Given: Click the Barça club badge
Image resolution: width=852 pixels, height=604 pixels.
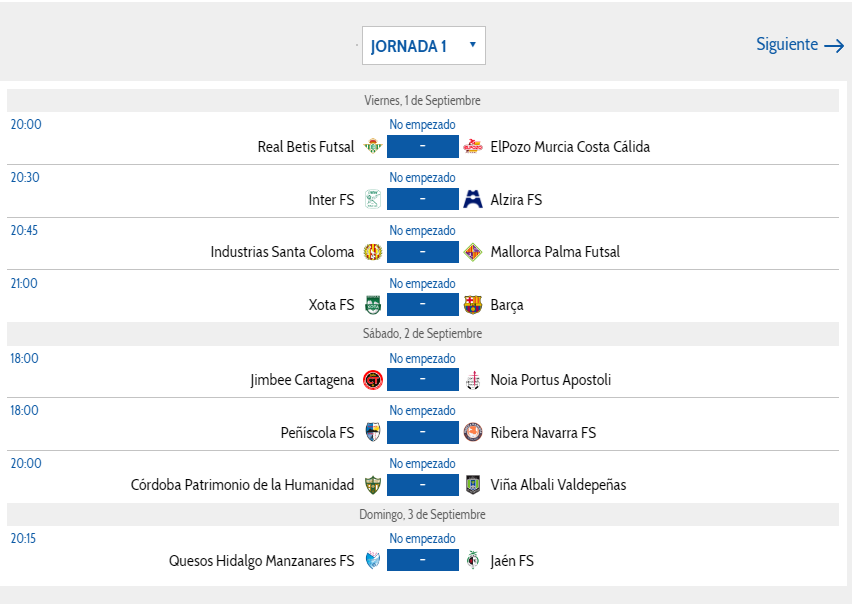Looking at the screenshot, I should (x=473, y=305).
